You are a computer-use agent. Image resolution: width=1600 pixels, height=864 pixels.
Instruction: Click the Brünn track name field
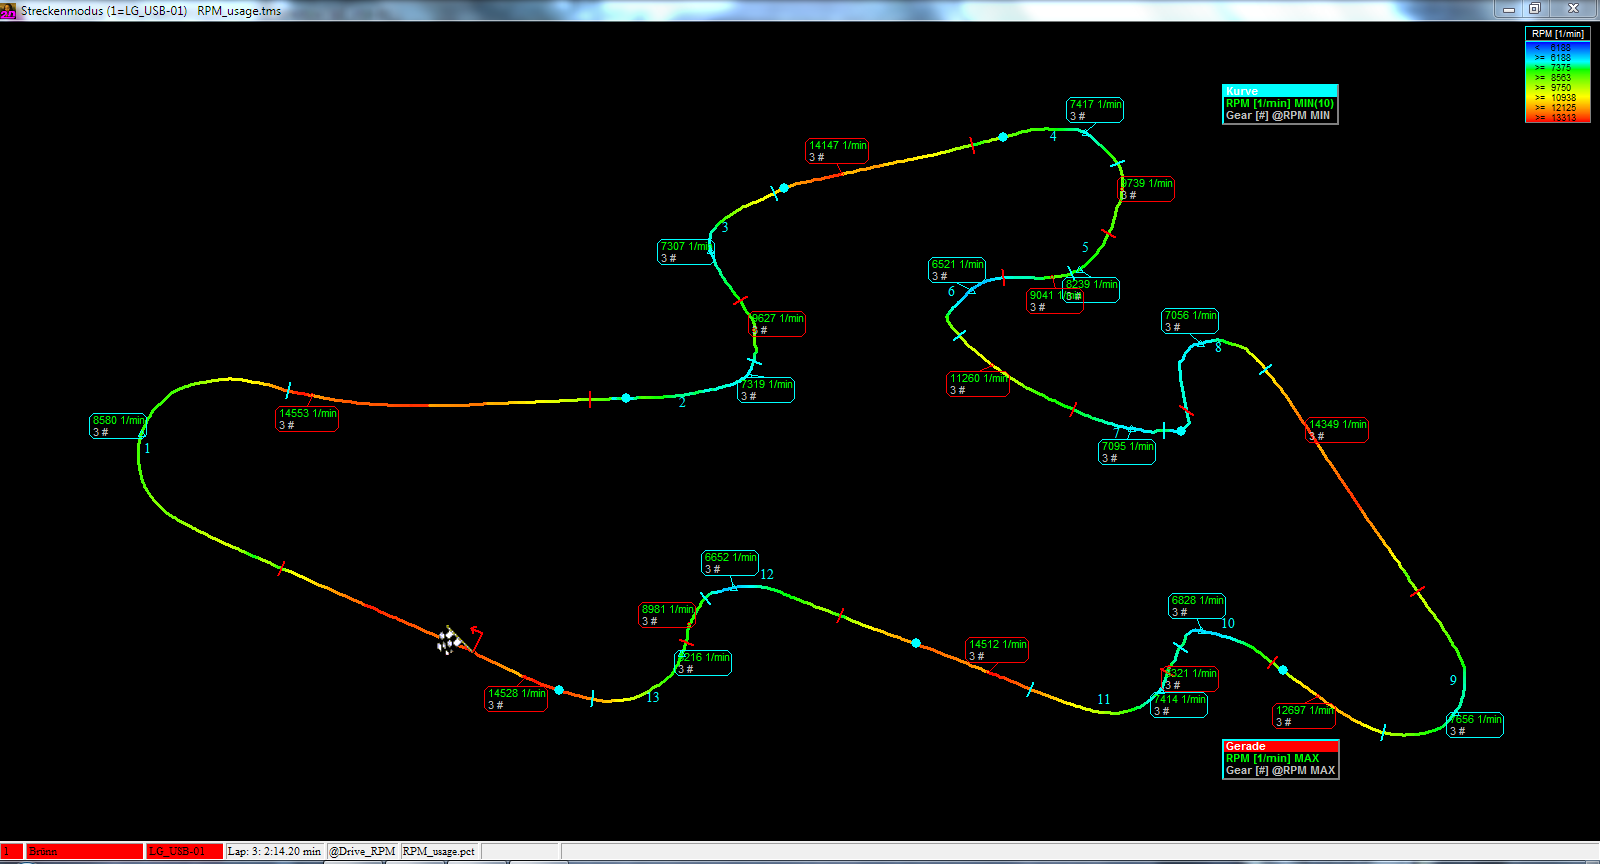84,851
